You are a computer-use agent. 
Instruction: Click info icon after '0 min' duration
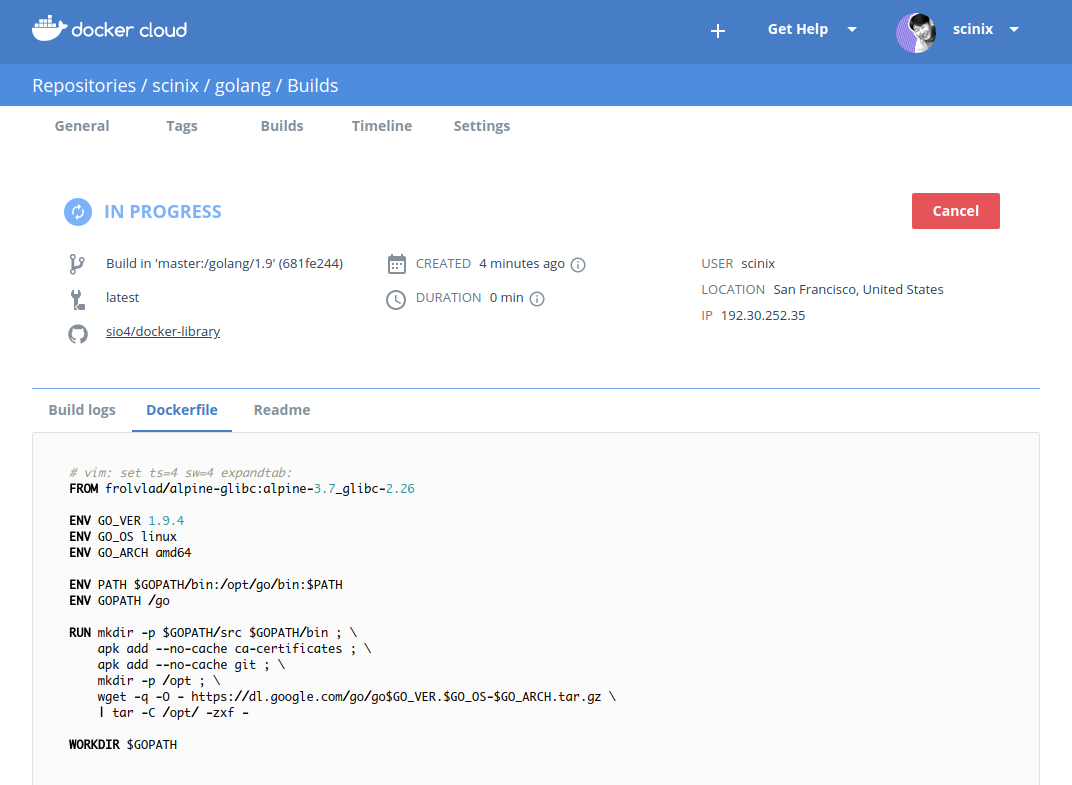coord(537,299)
